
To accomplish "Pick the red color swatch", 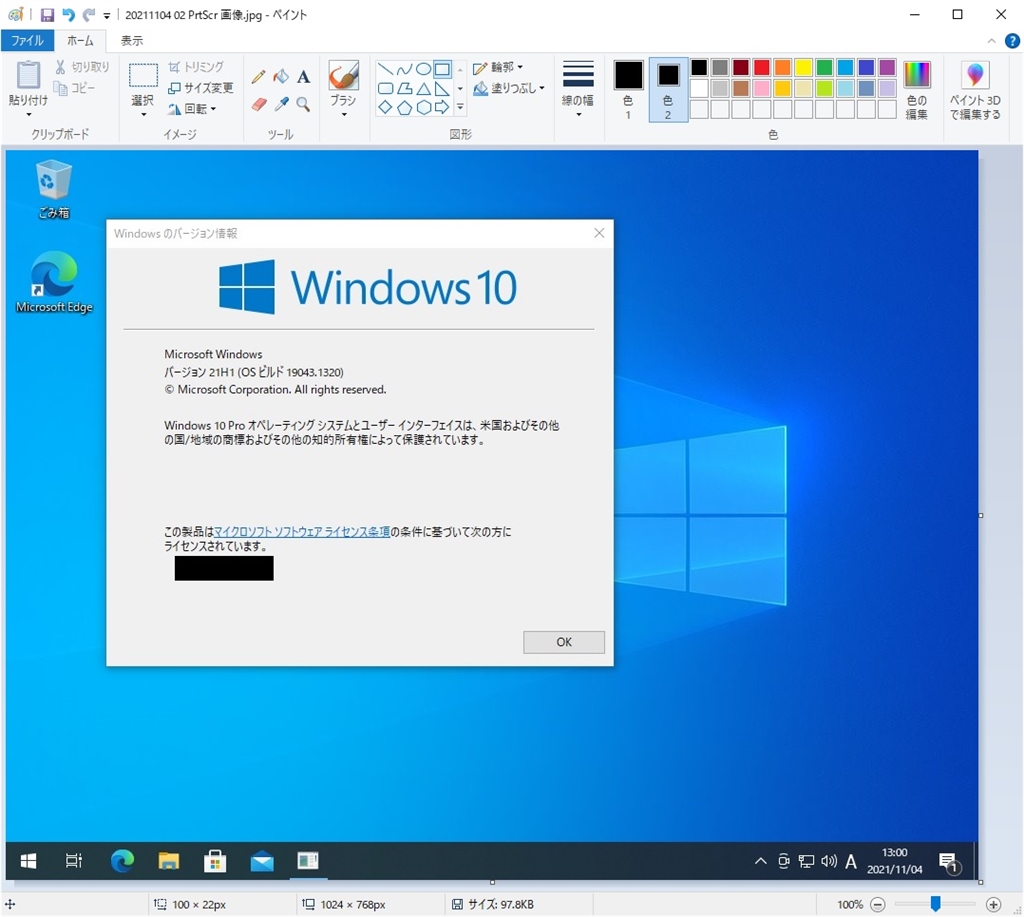I will tap(761, 67).
